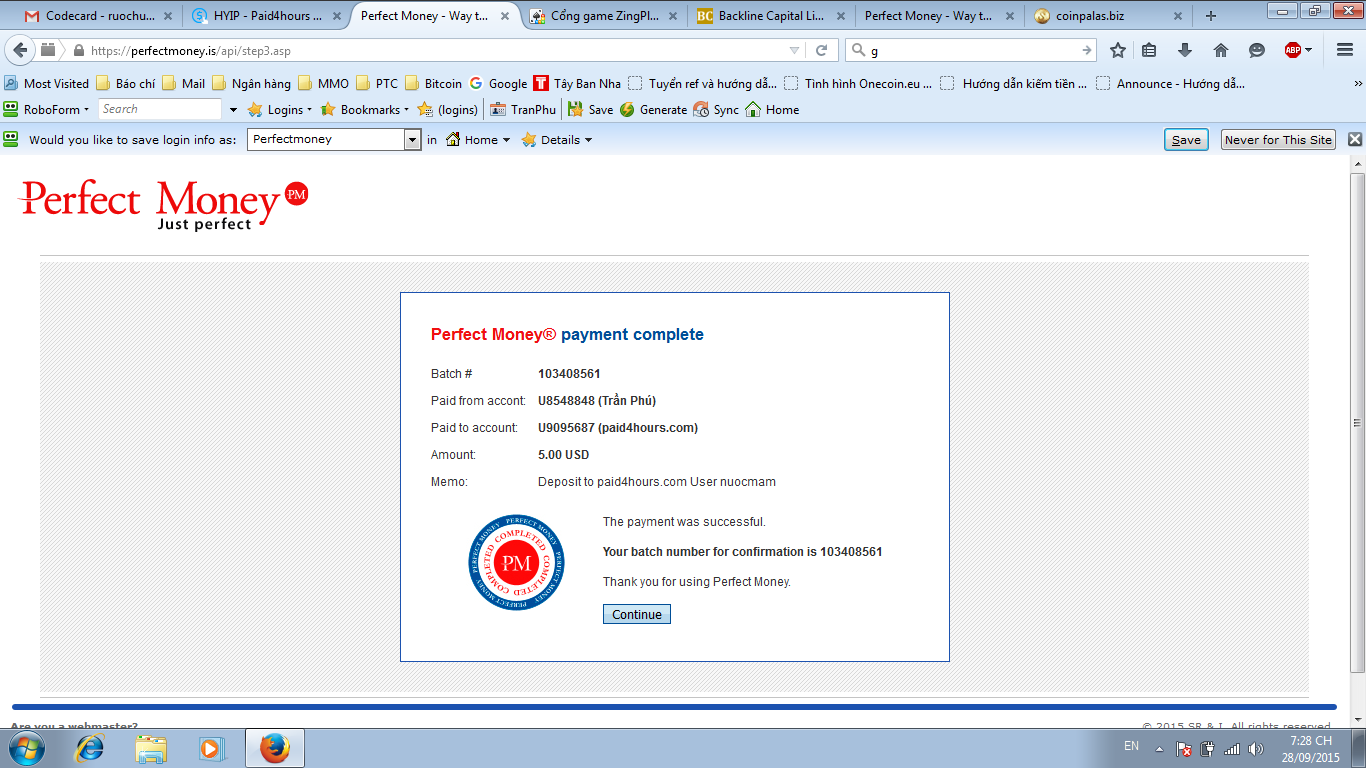Open the Downloads arrow icon

pos(1185,50)
